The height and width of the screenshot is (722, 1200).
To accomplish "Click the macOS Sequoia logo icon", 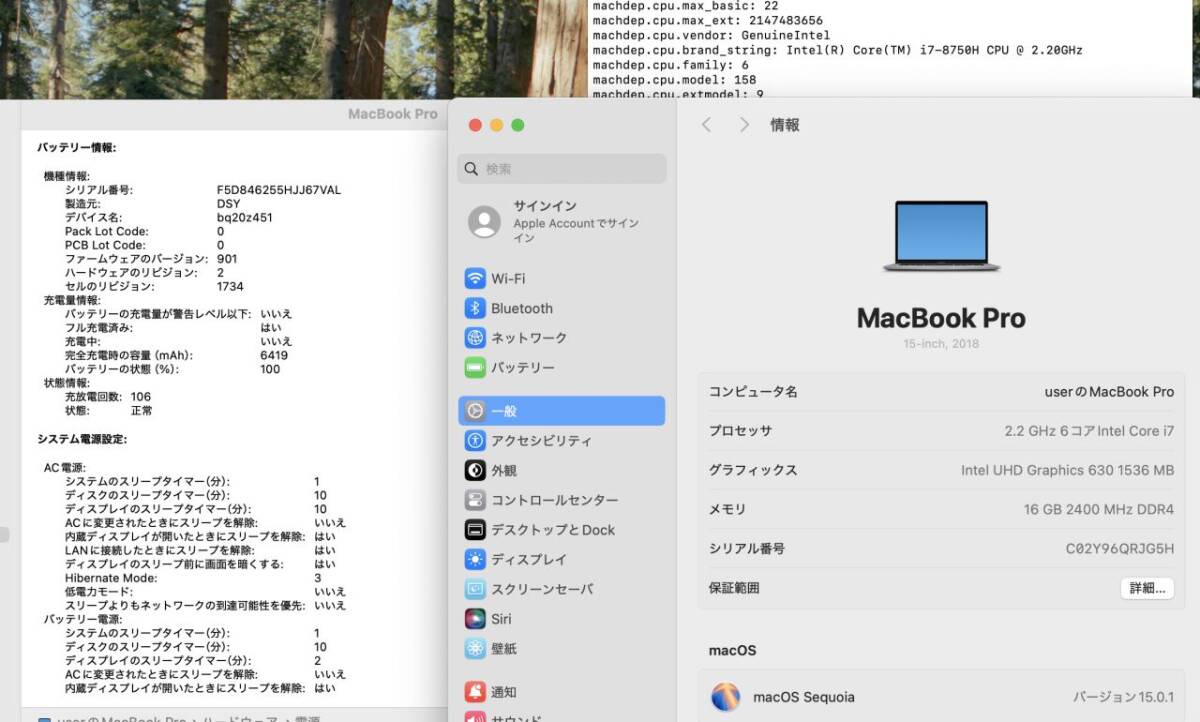I will tap(725, 697).
